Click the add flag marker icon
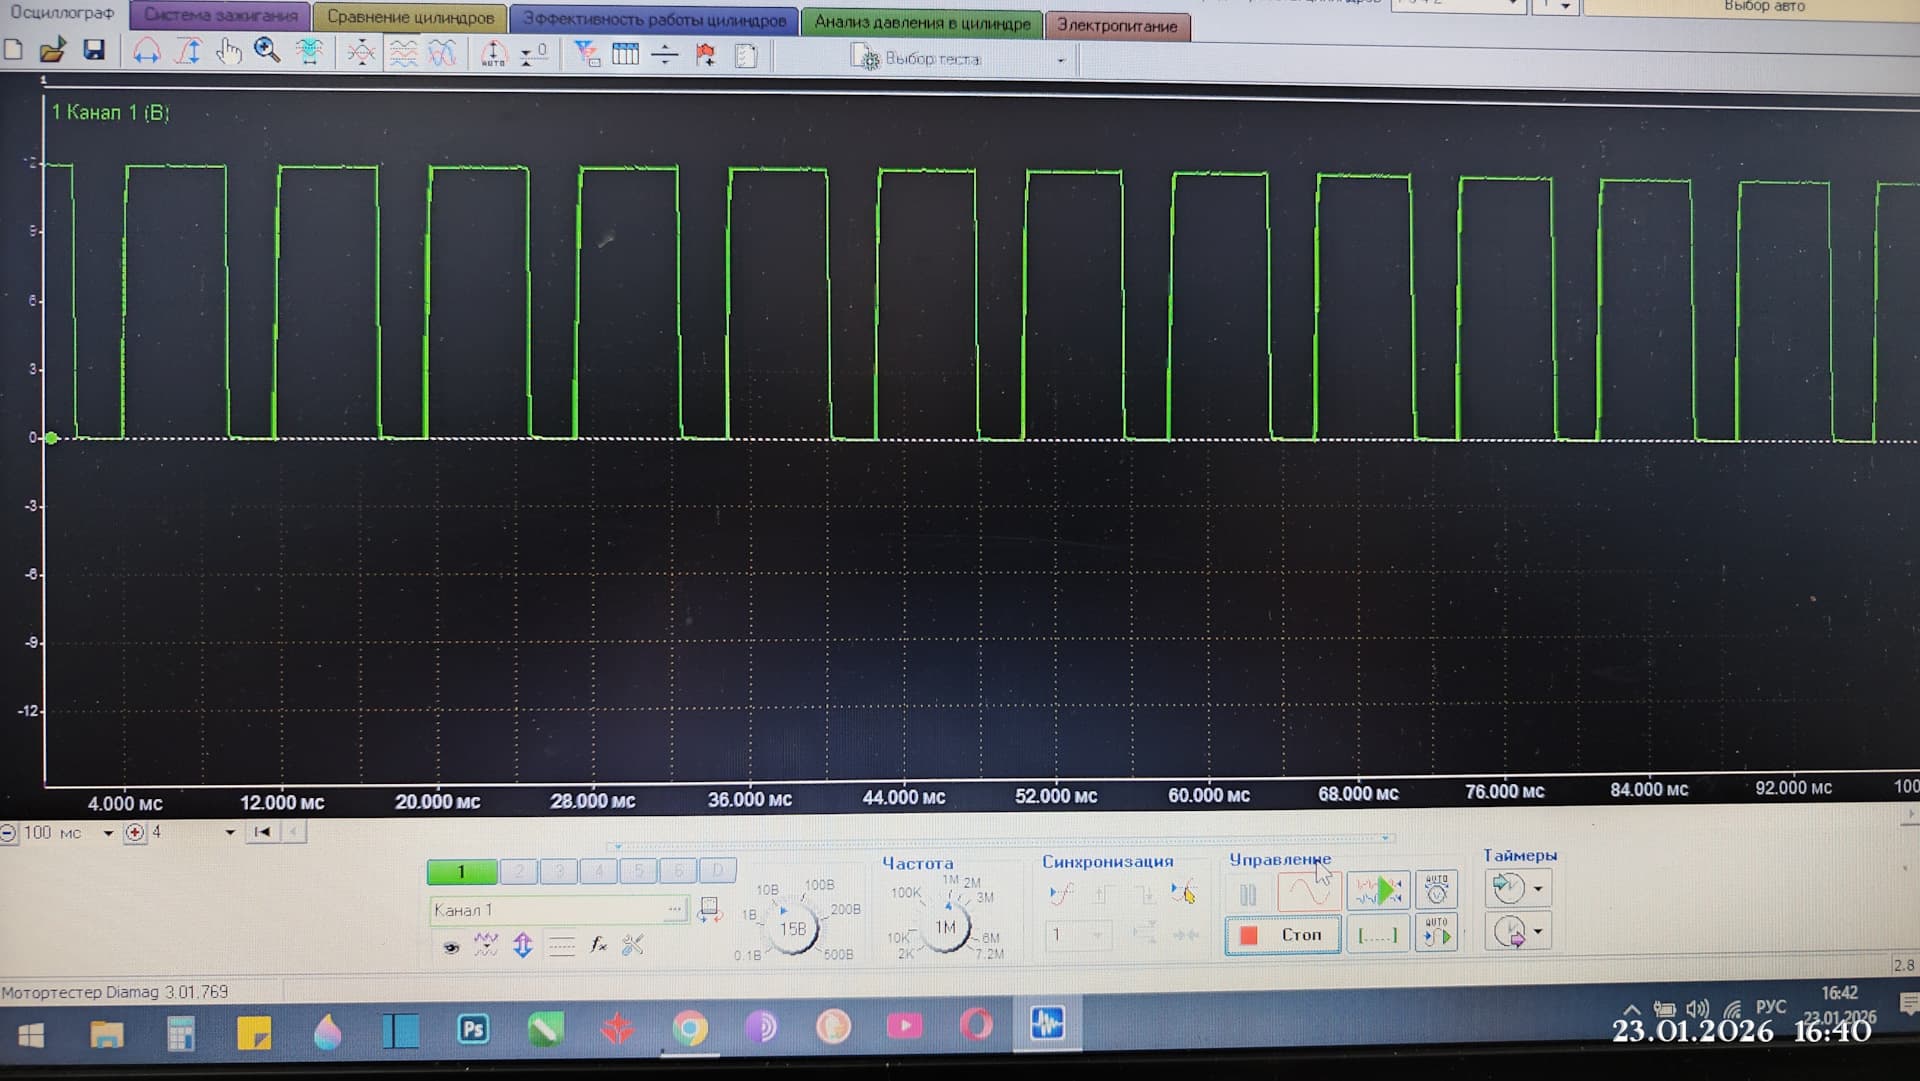This screenshot has width=1920, height=1081. pos(706,55)
